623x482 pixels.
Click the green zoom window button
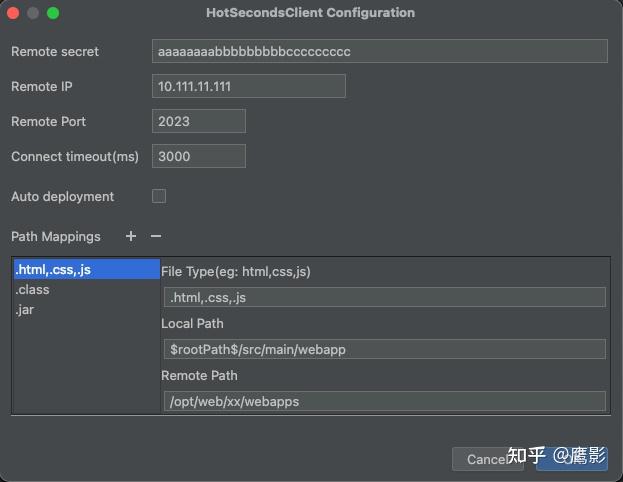point(53,13)
